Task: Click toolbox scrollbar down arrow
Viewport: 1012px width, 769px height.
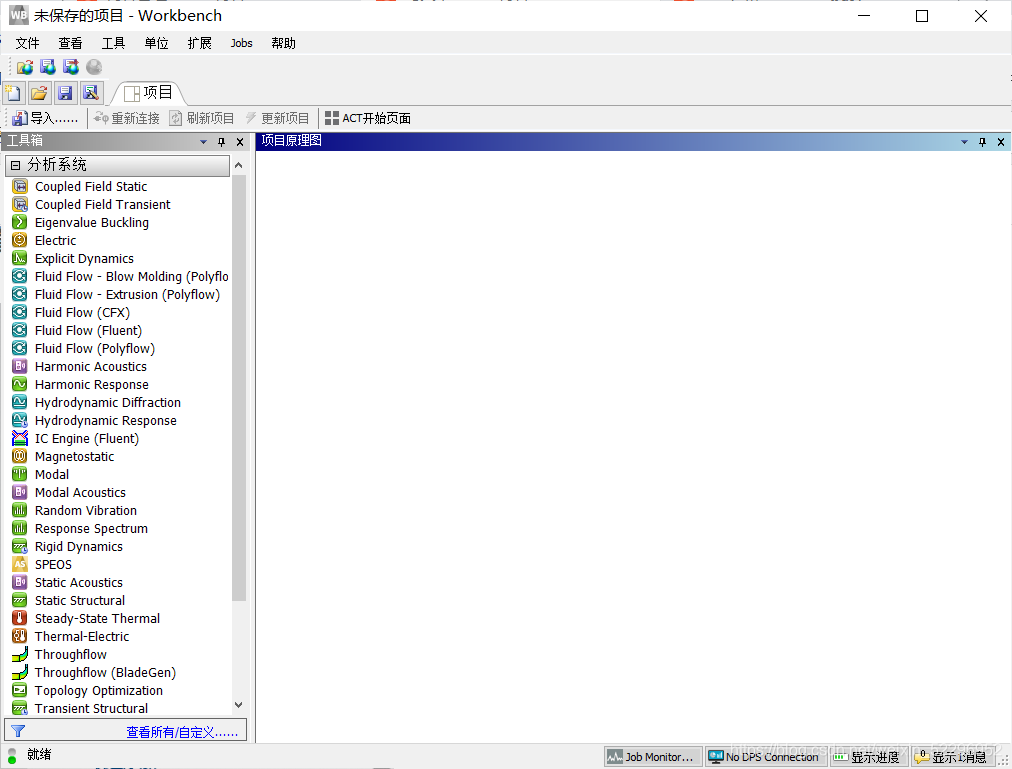Action: click(239, 705)
